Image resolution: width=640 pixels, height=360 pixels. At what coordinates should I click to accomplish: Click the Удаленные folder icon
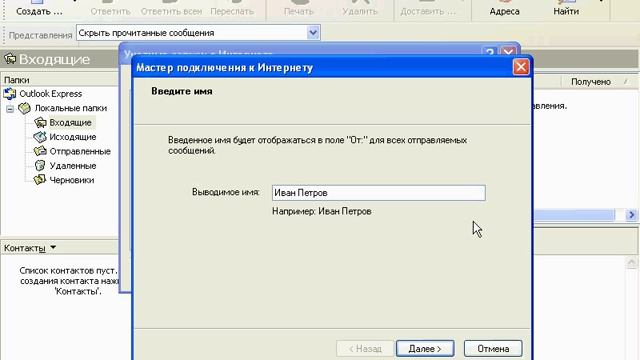[40, 165]
